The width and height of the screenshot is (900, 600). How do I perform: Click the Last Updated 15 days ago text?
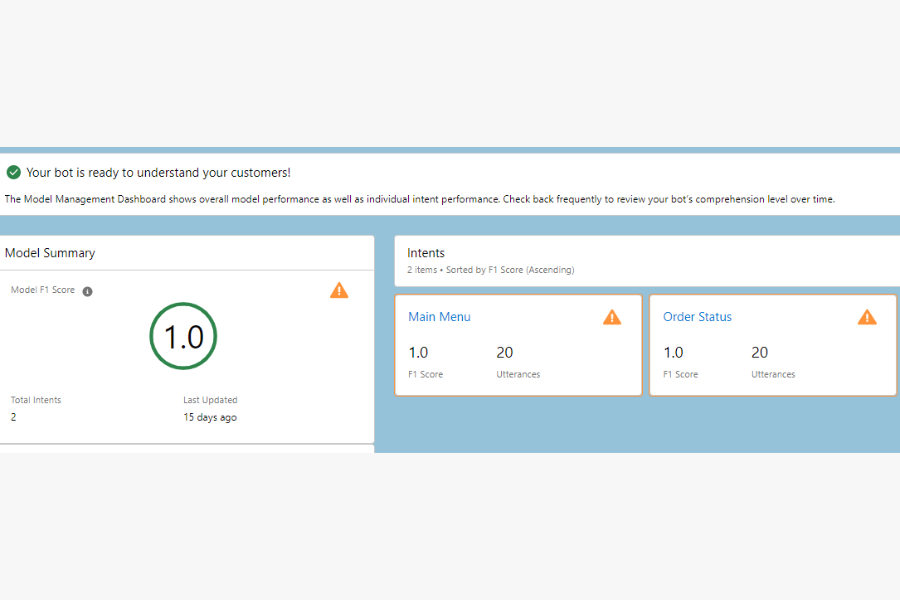click(210, 417)
